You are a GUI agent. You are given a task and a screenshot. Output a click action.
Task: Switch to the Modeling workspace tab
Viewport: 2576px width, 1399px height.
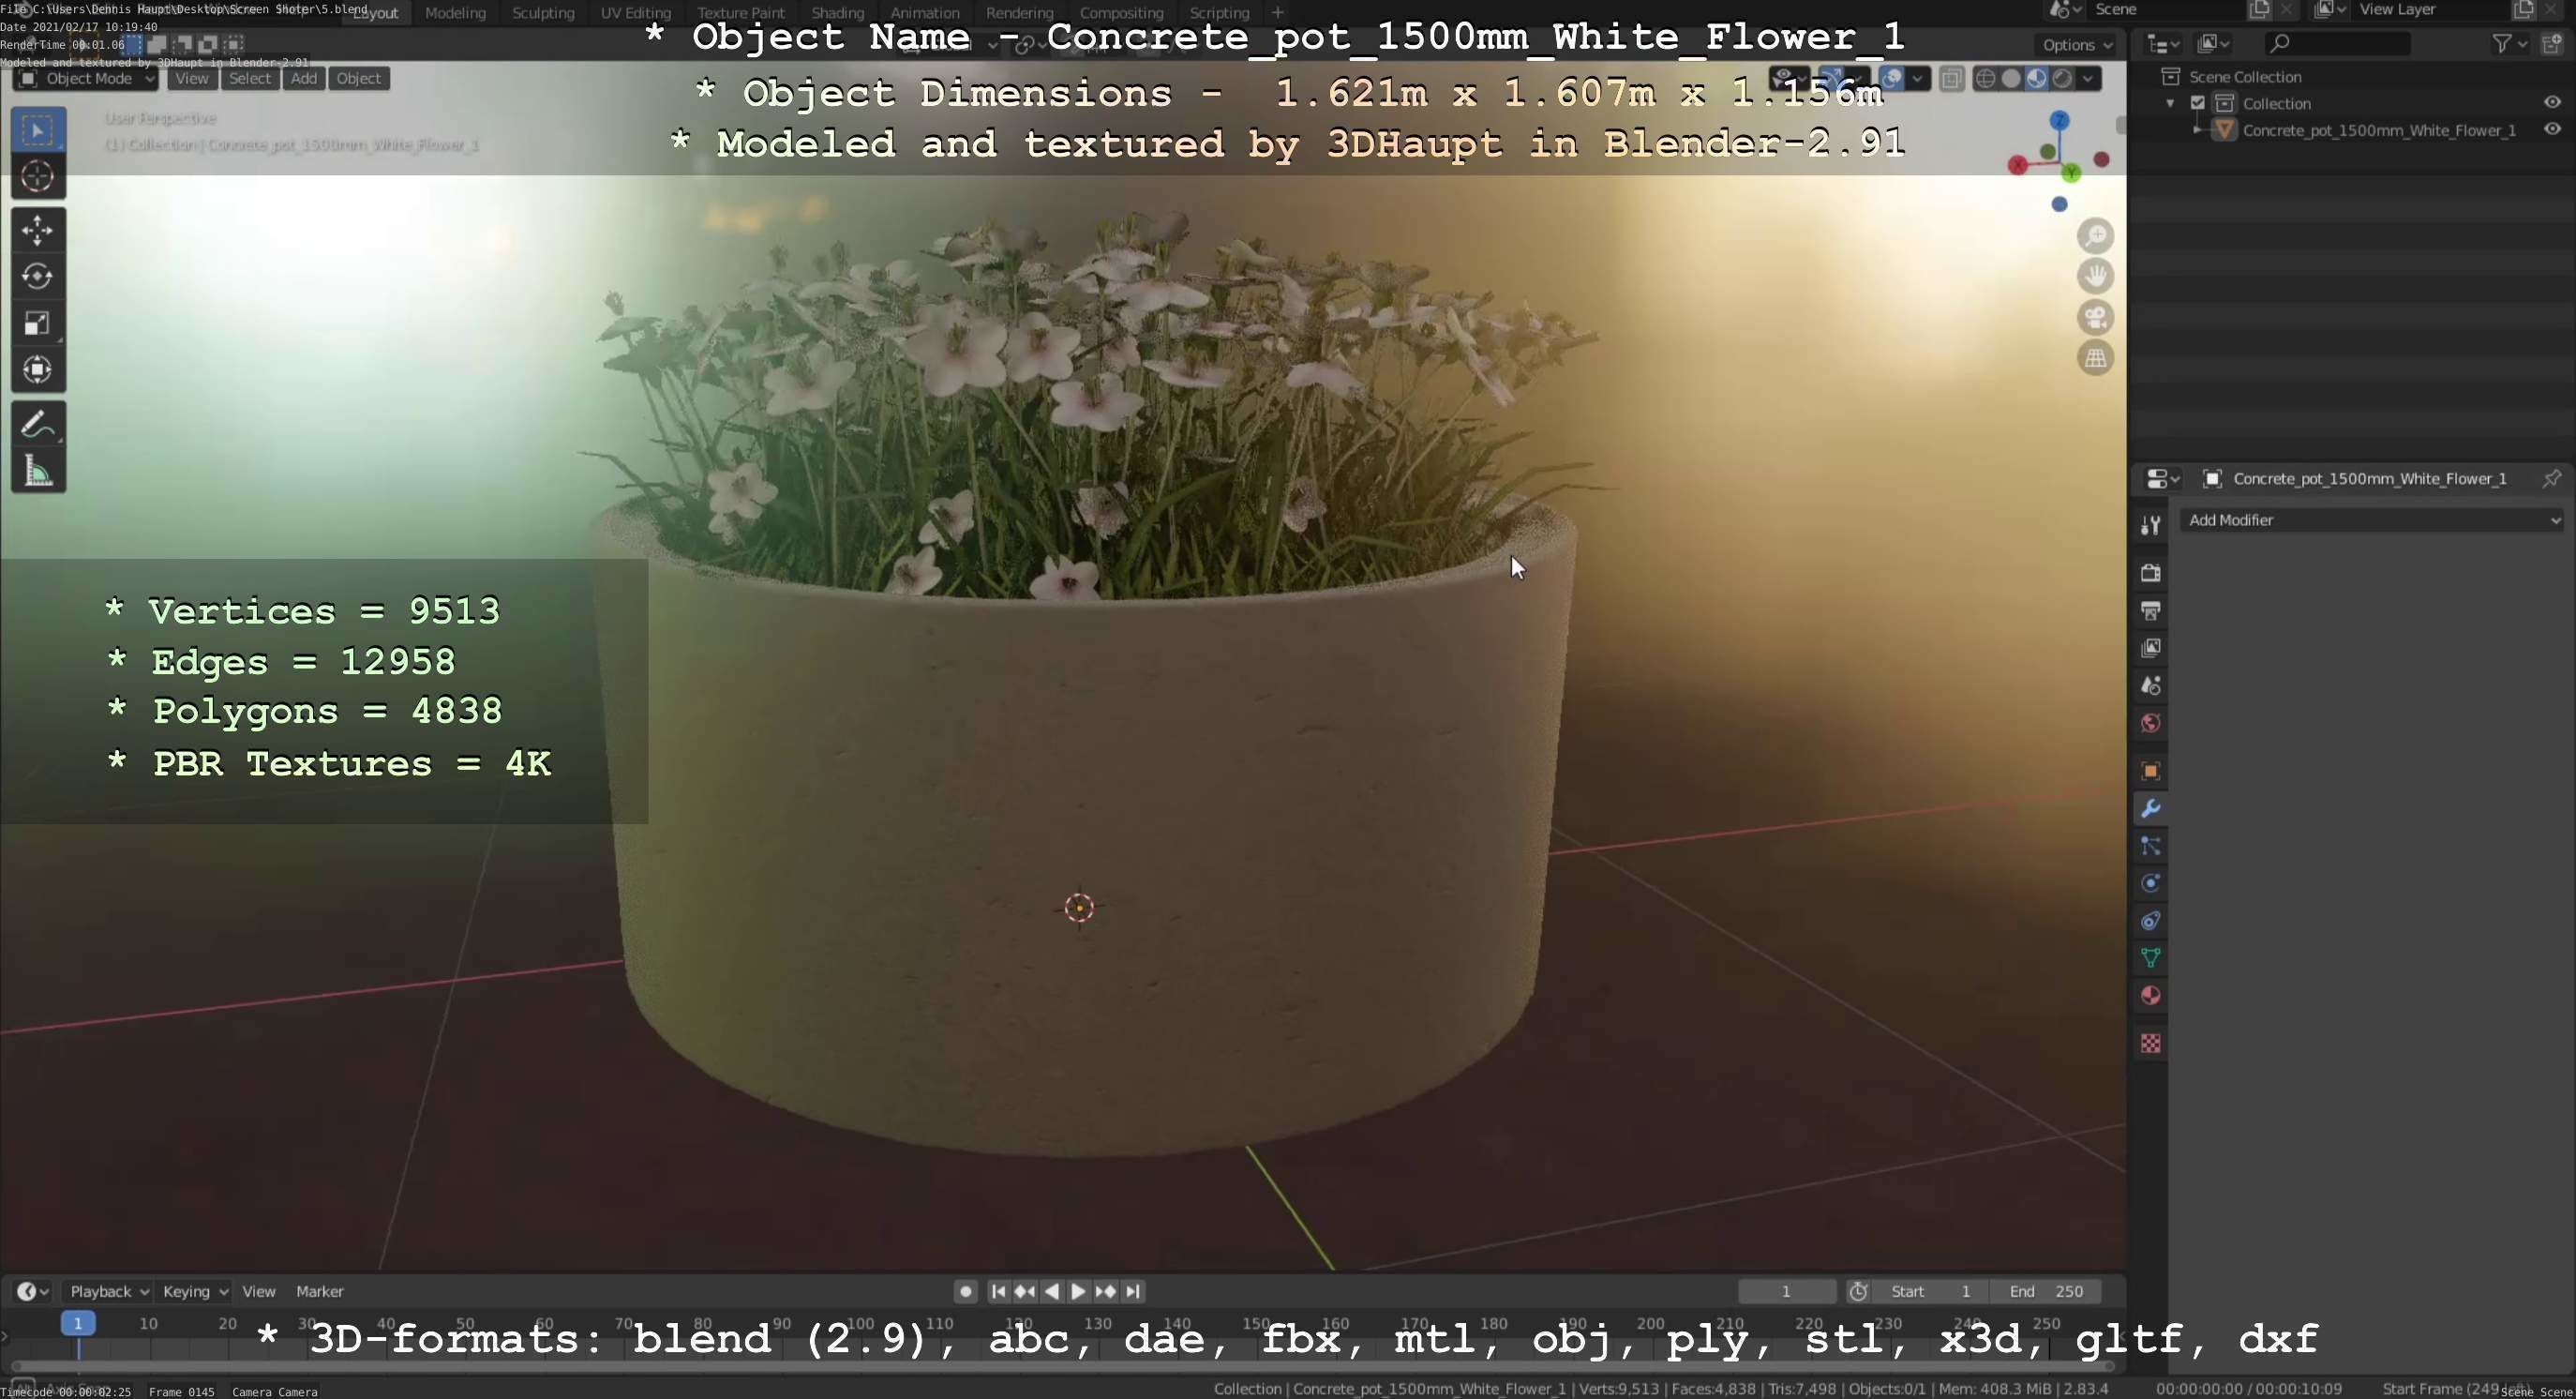[x=455, y=13]
